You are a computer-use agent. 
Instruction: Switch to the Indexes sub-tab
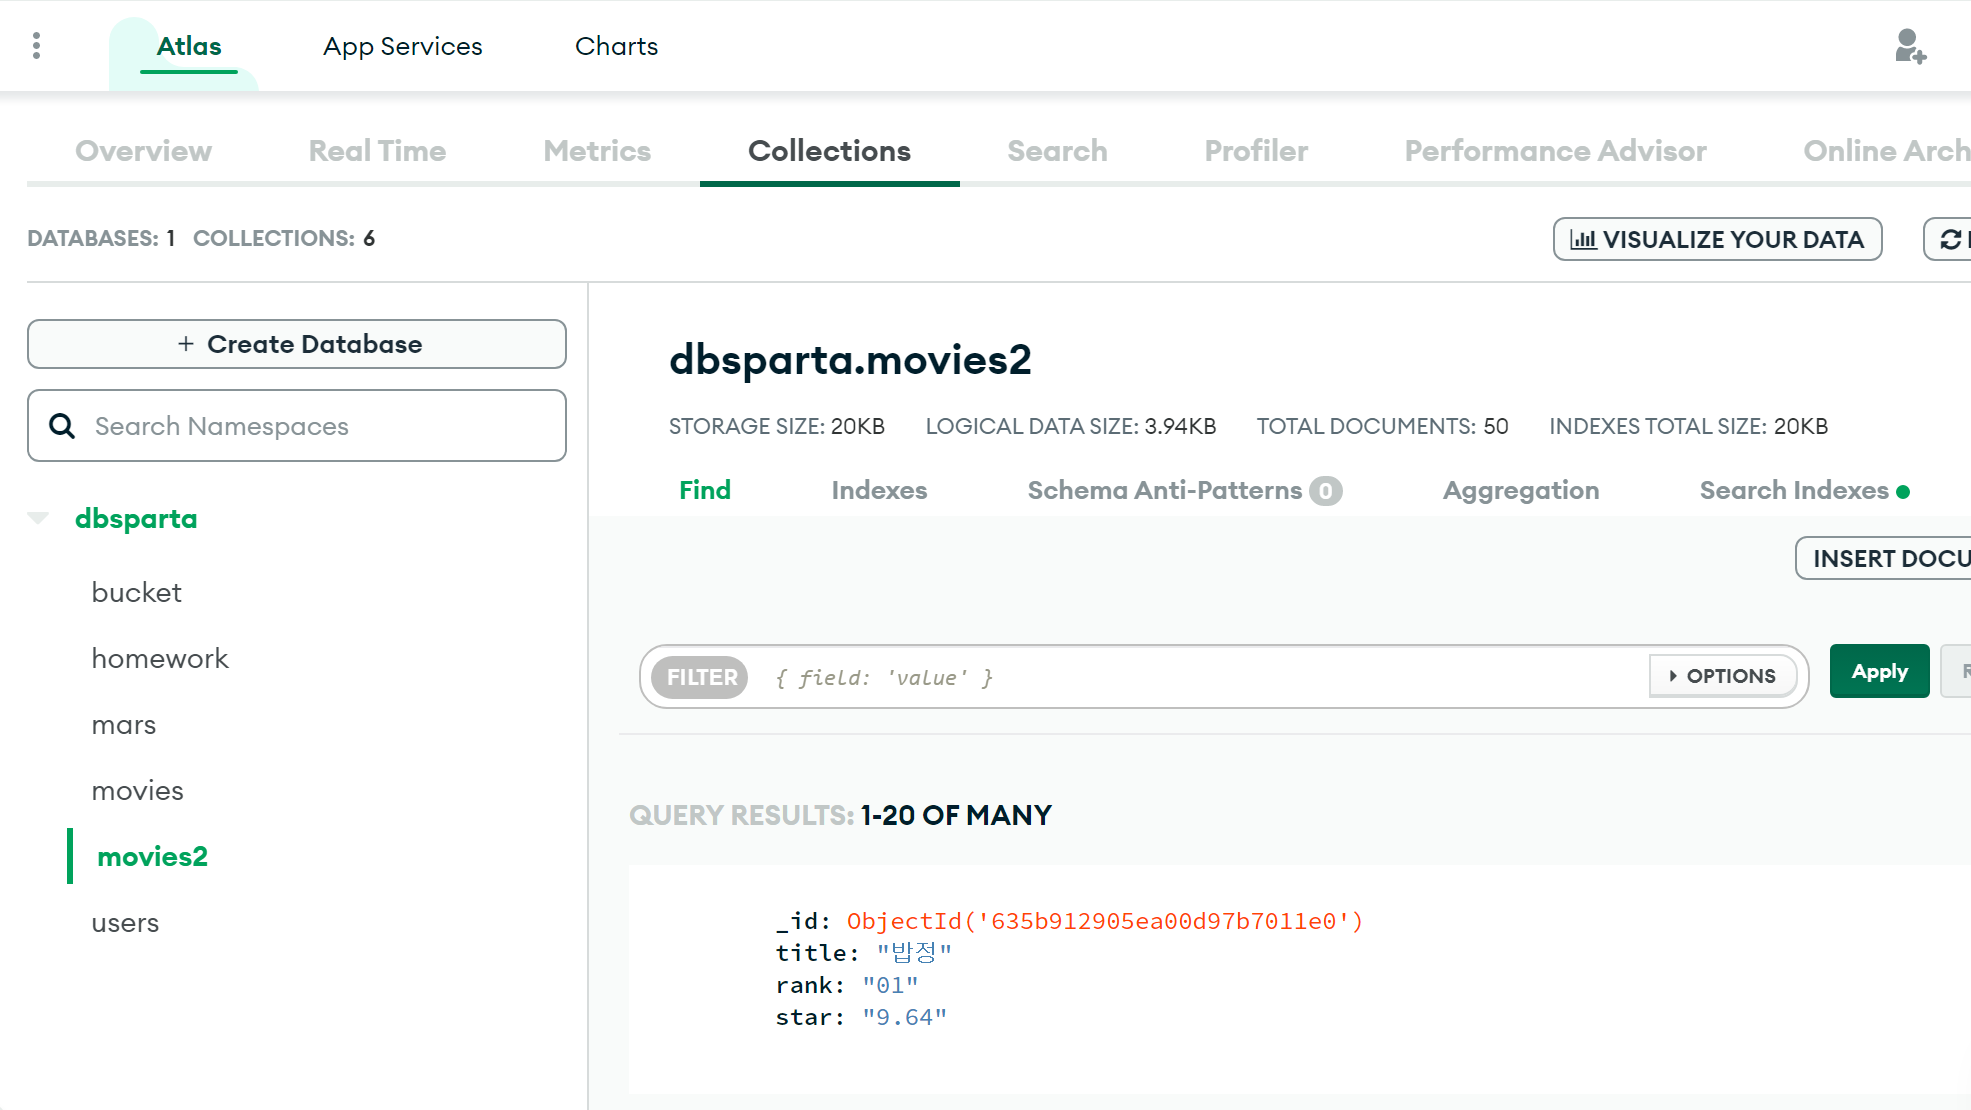(x=879, y=490)
